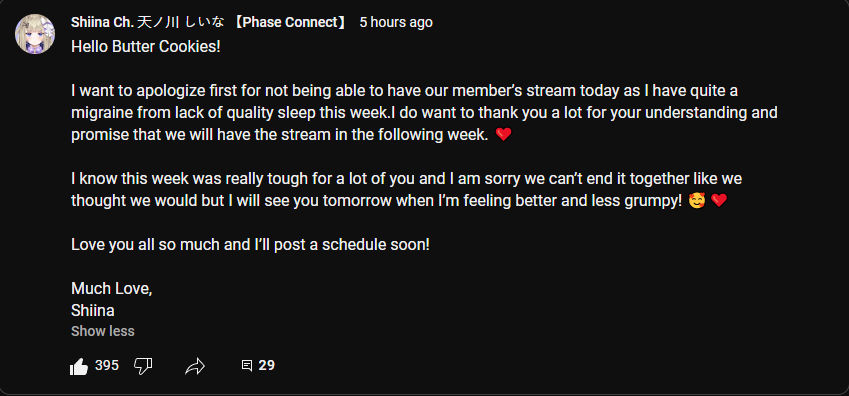The image size is (849, 396).
Task: Open comments via the comment icon
Action: pos(247,366)
